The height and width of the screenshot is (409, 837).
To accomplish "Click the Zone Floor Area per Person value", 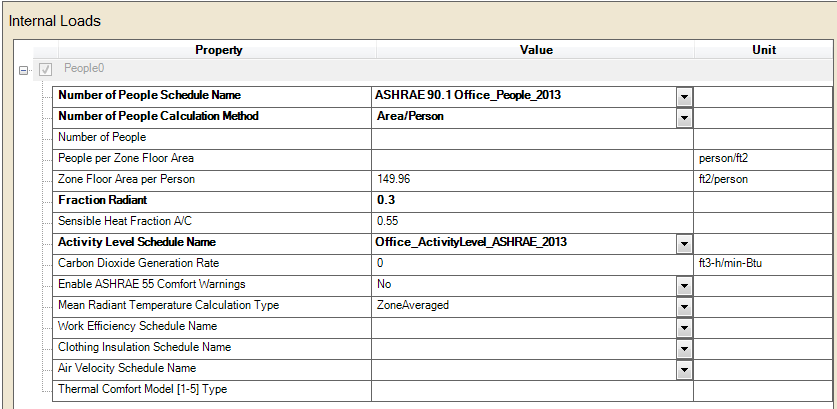I will [x=532, y=179].
